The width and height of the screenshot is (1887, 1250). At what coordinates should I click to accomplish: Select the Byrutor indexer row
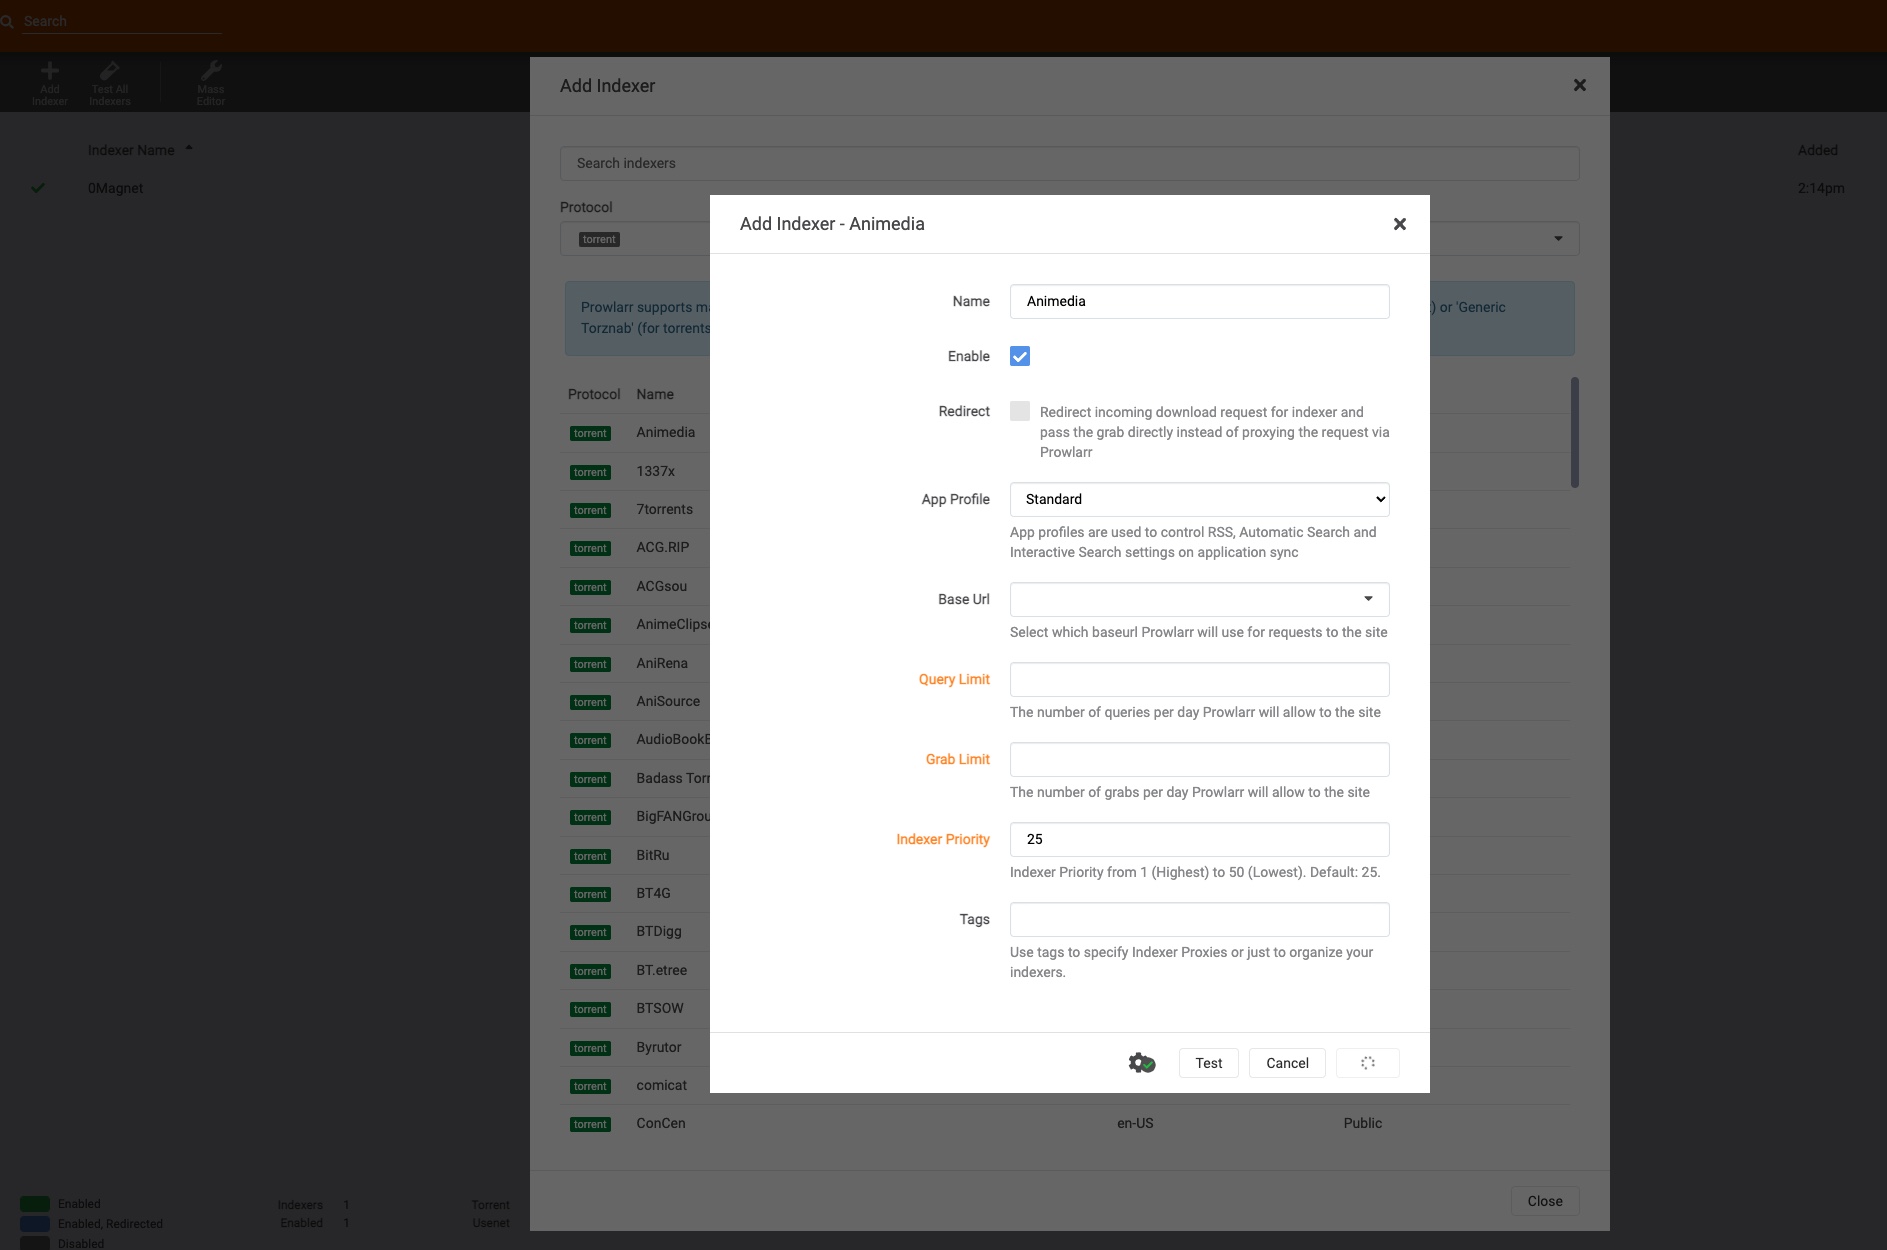click(659, 1047)
